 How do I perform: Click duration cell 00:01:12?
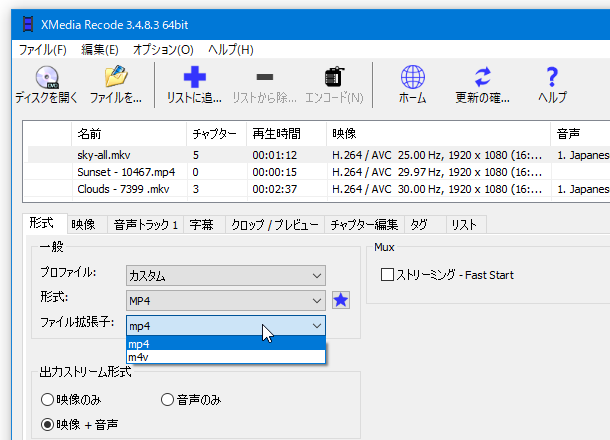pyautogui.click(x=274, y=155)
